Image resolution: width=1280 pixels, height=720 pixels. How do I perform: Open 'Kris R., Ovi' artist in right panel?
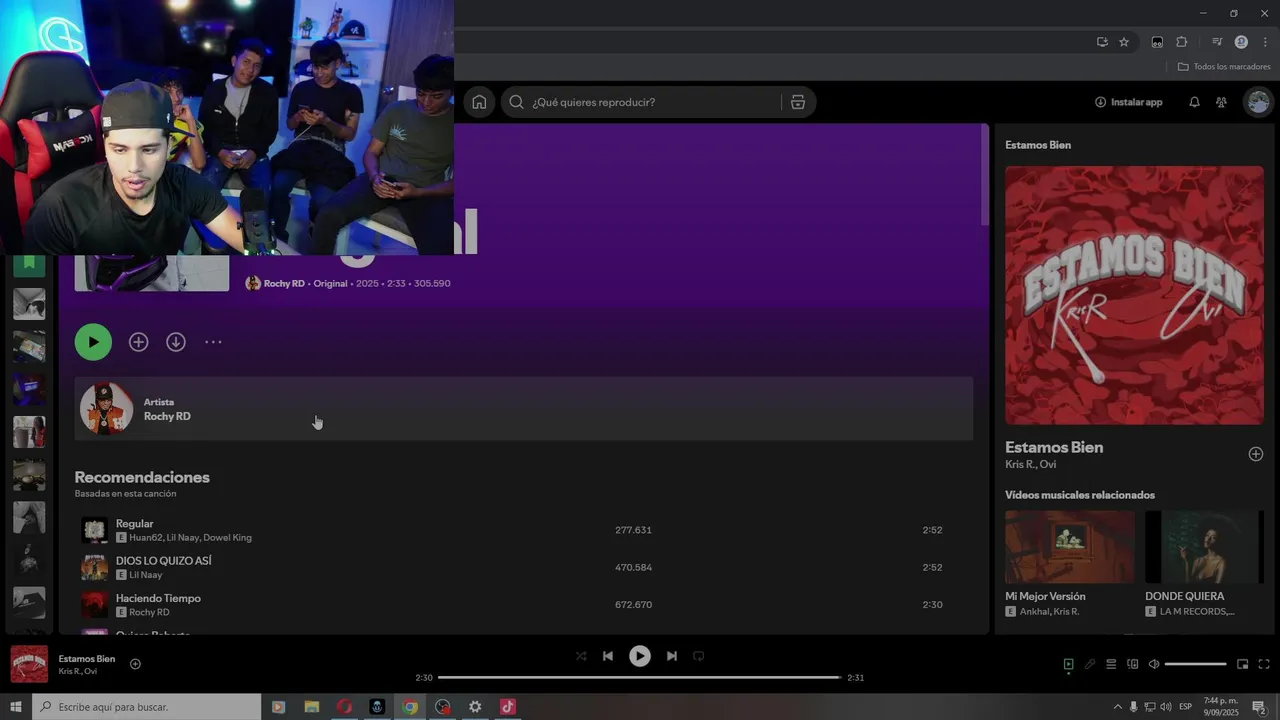[1030, 465]
